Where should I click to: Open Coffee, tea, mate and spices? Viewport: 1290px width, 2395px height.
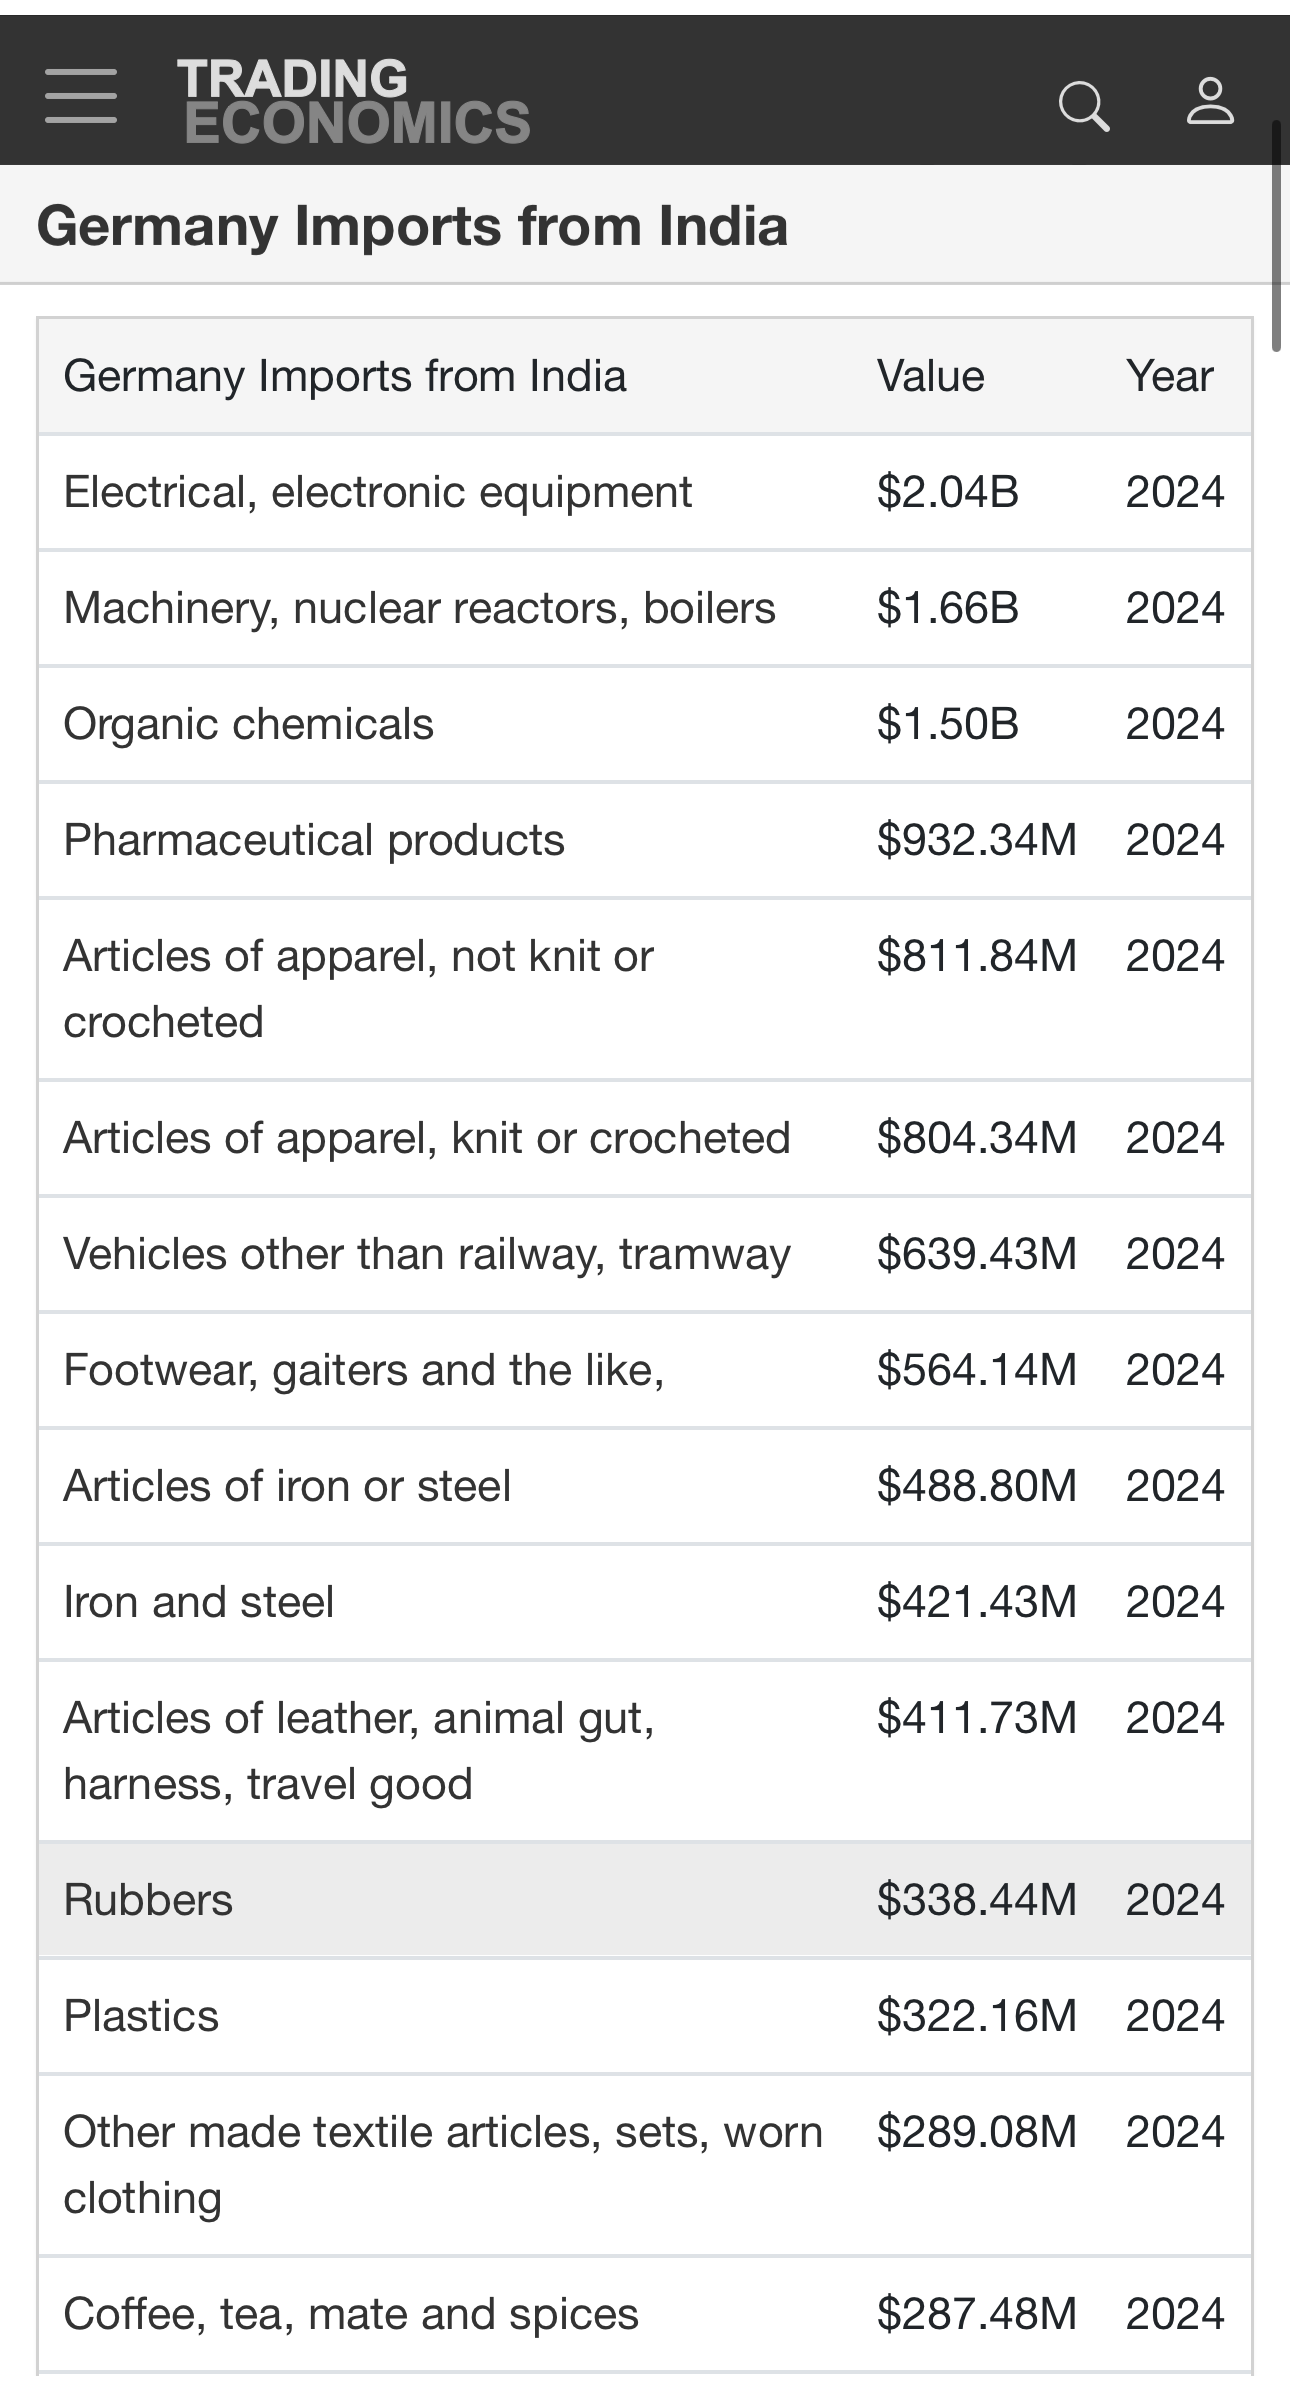click(x=351, y=2314)
